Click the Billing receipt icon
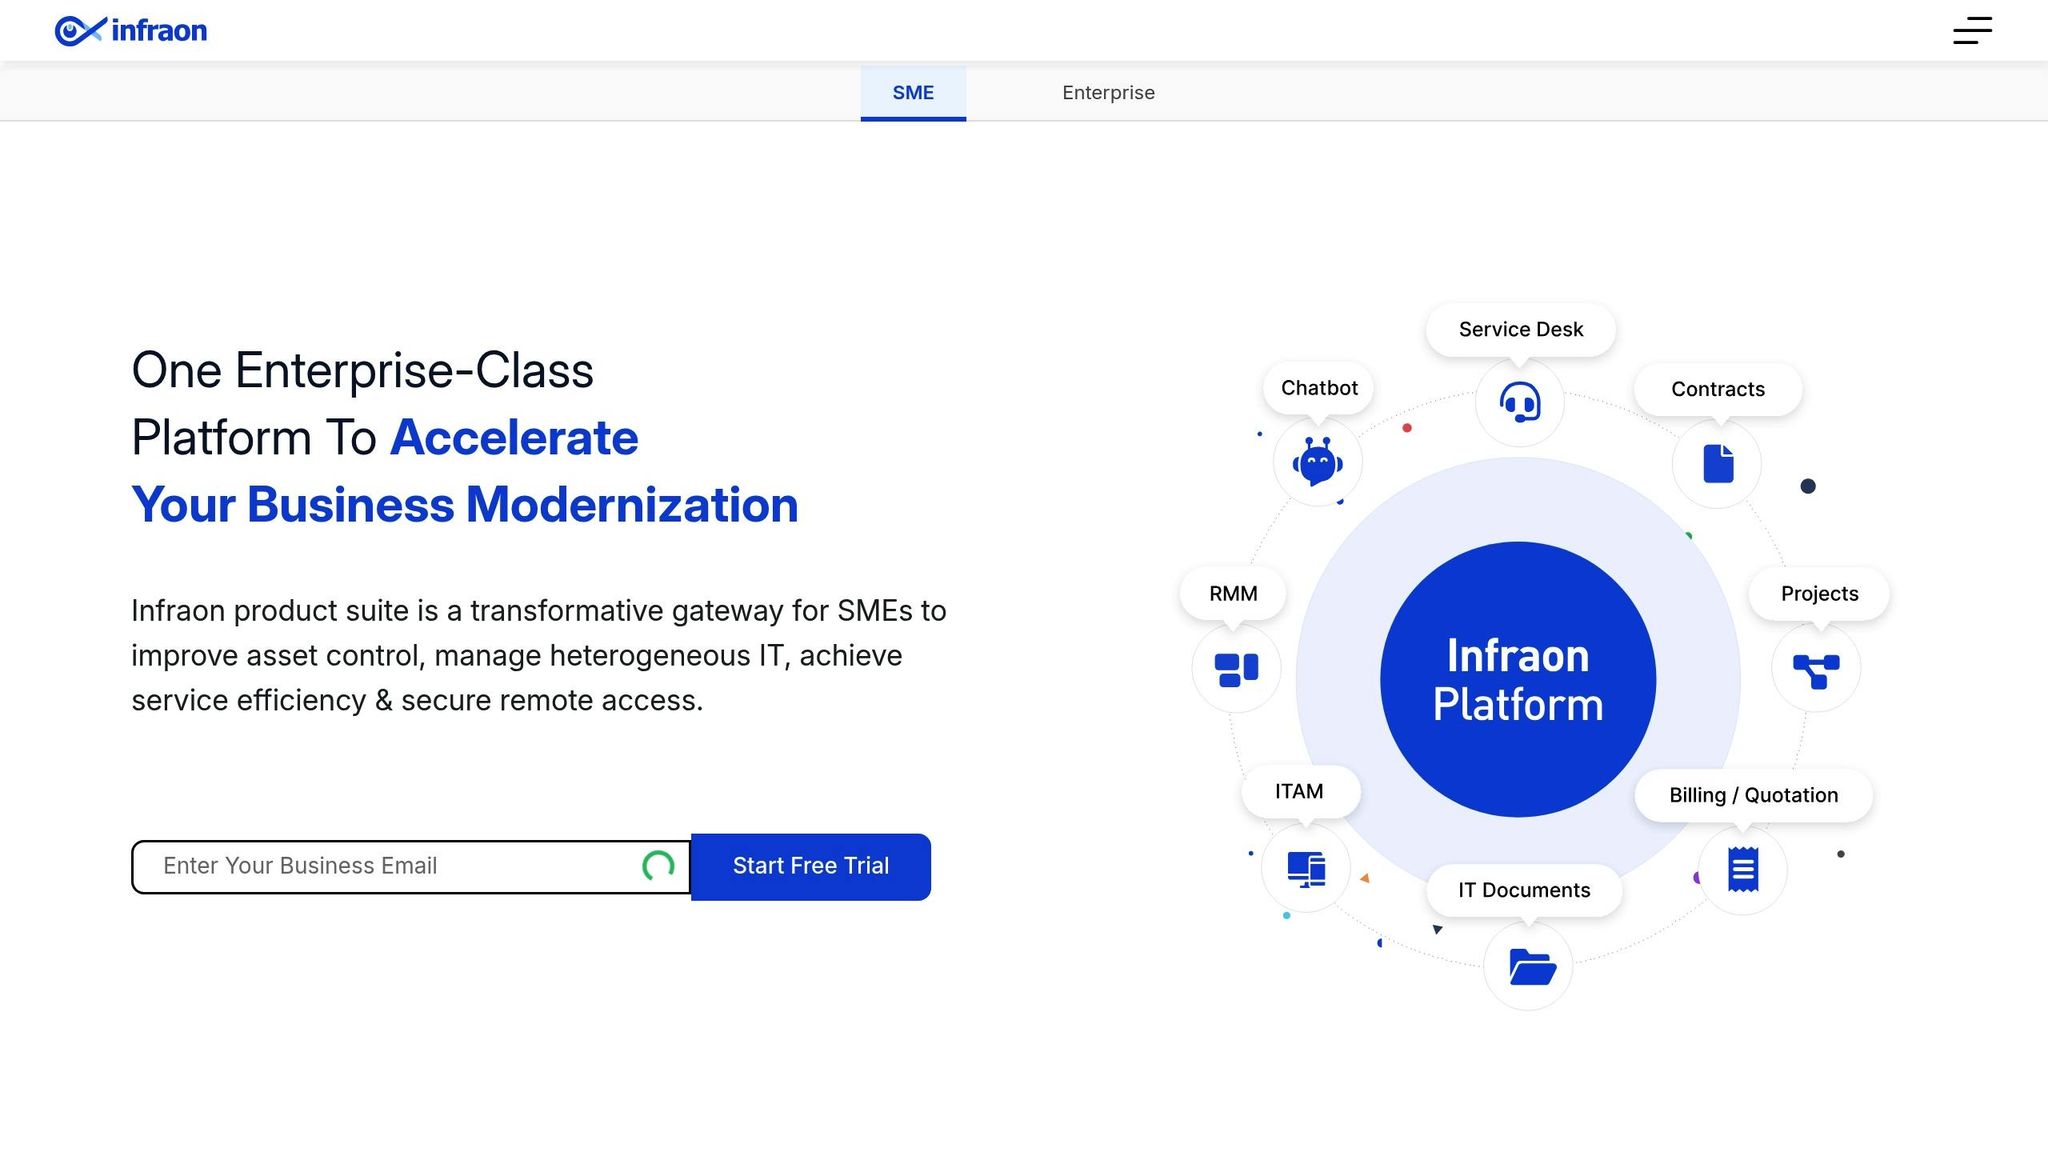Viewport: 2048px width, 1152px height. 1742,869
